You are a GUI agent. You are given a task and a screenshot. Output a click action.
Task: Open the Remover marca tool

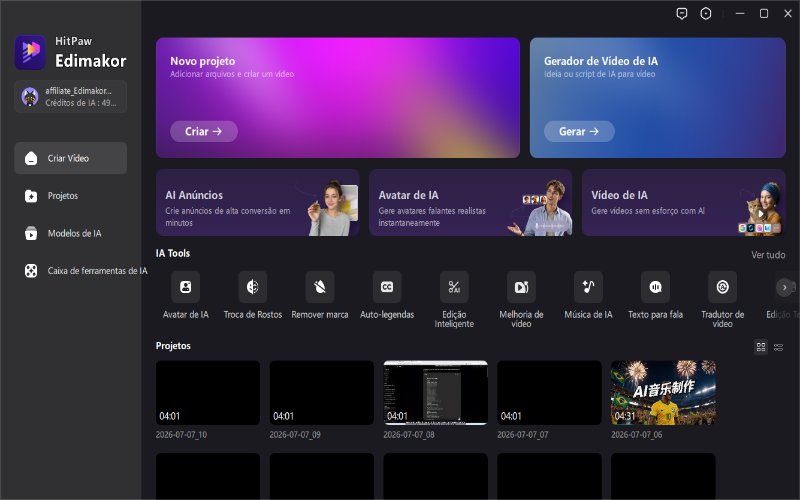(x=320, y=287)
